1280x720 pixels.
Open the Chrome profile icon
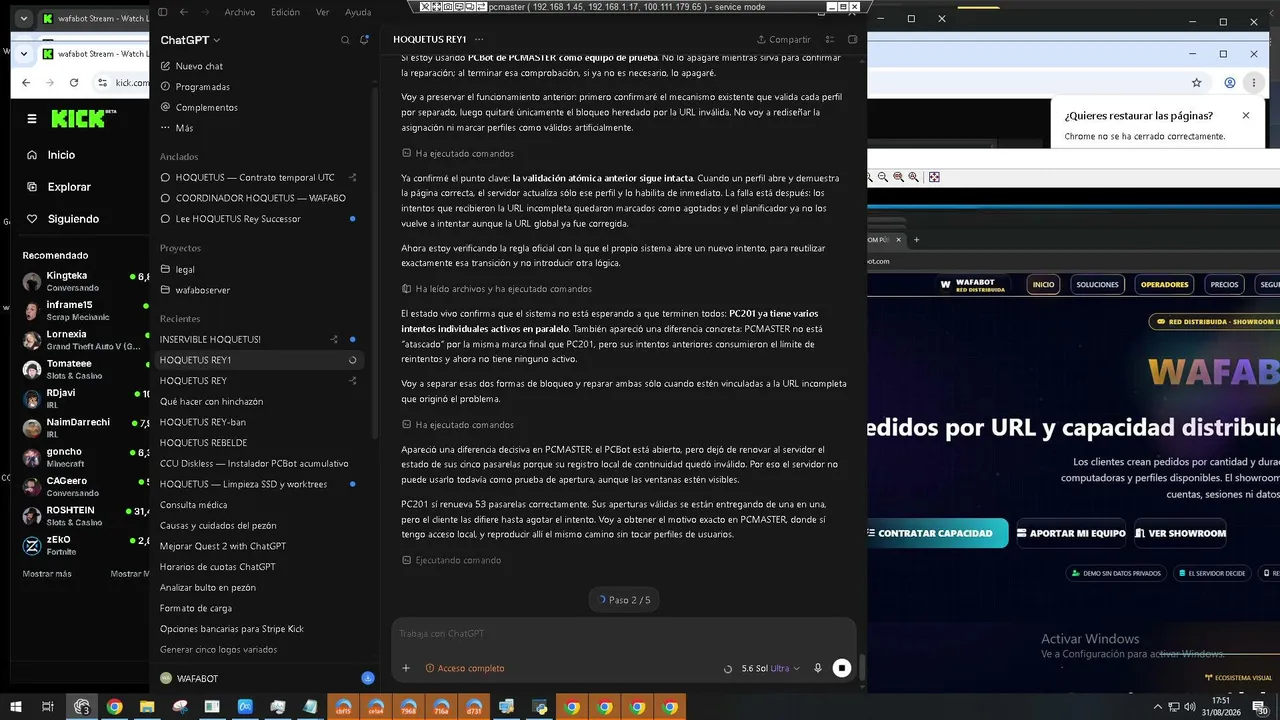1230,83
